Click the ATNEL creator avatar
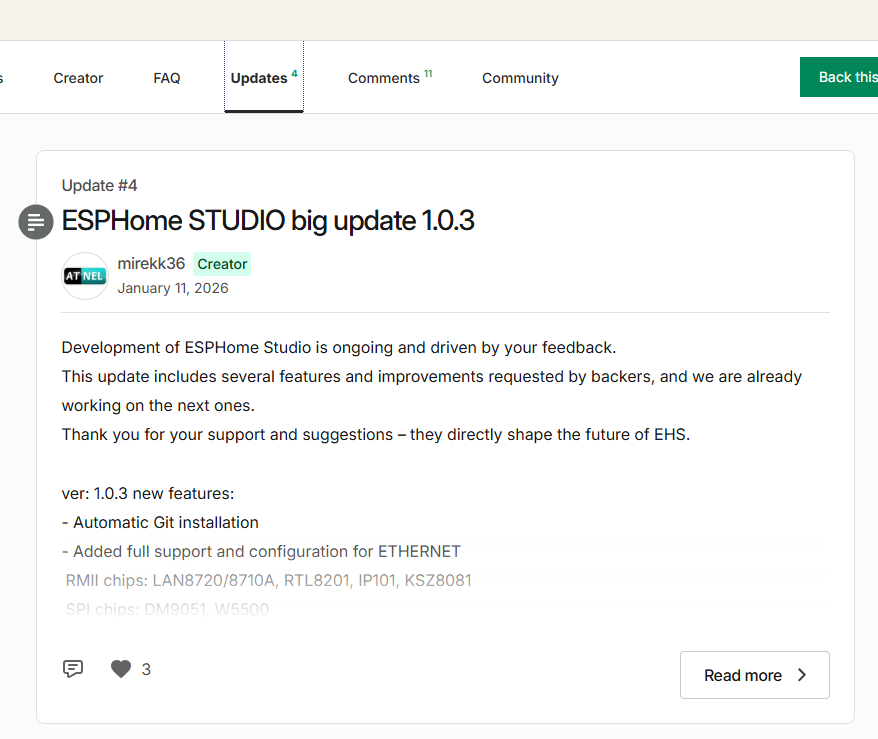Screen dimensions: 878x739 click(x=85, y=276)
